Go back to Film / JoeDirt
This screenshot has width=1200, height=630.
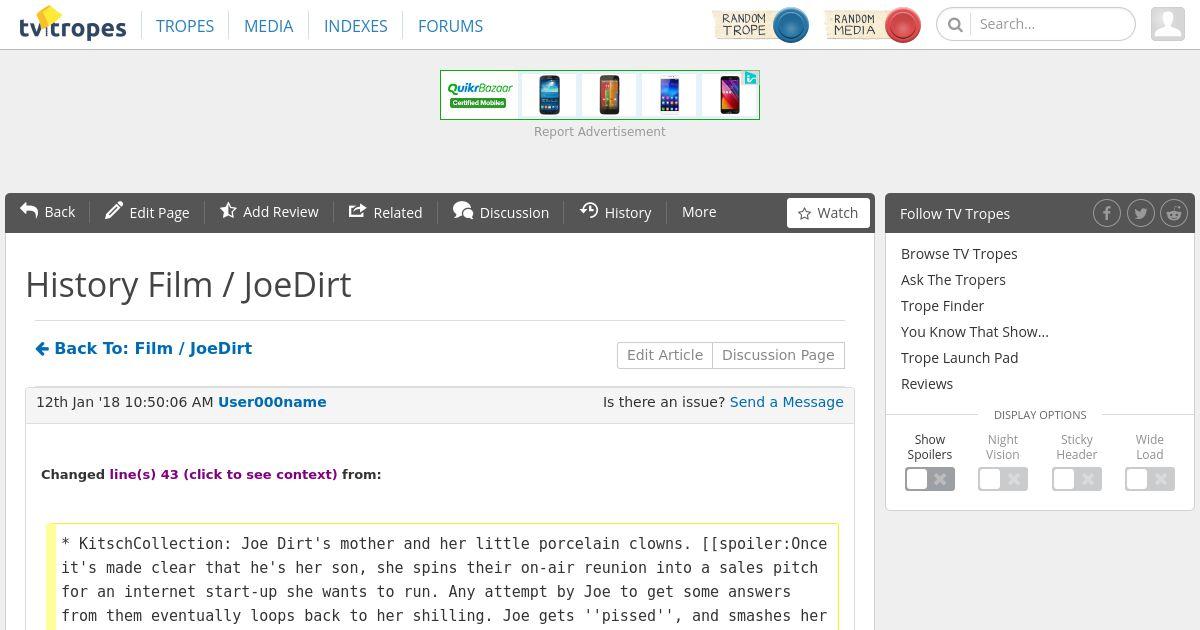[143, 348]
